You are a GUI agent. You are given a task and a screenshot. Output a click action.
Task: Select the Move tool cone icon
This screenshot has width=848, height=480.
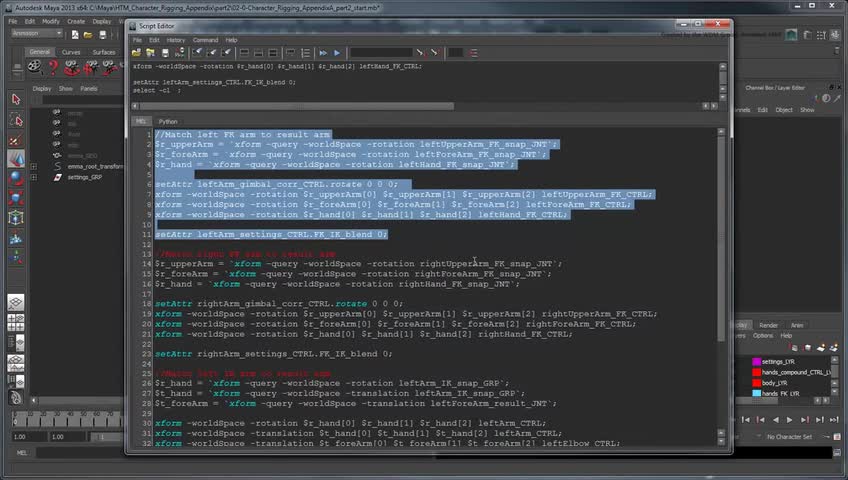[x=16, y=158]
